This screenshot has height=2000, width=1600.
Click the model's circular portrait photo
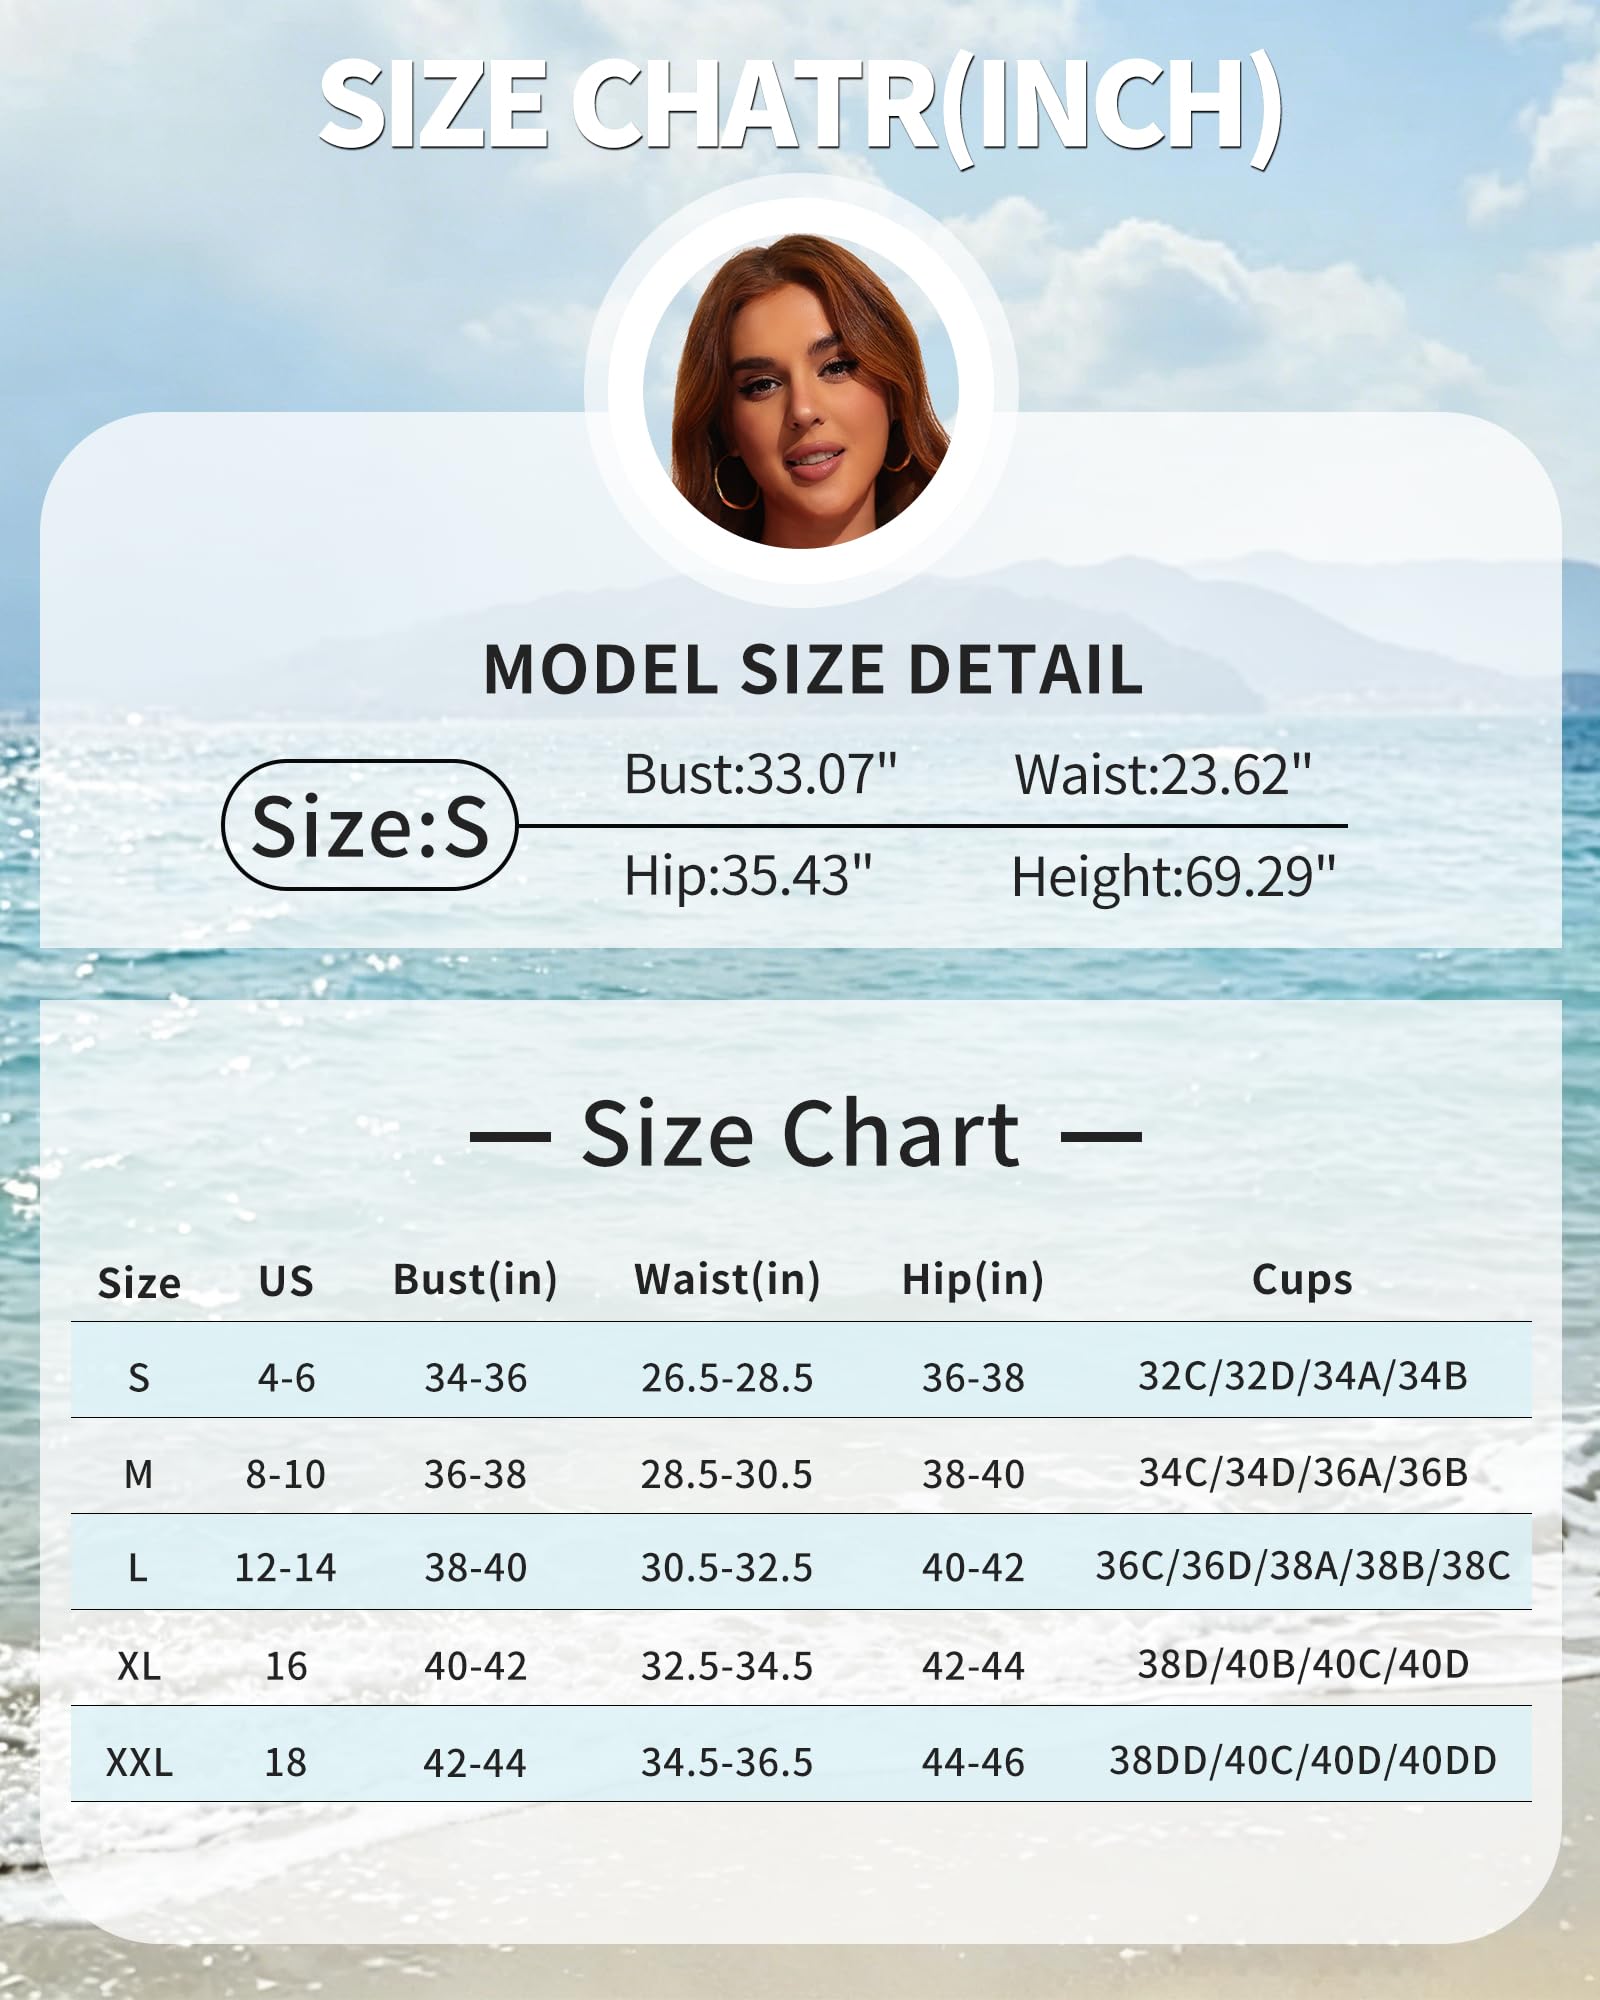tap(800, 390)
